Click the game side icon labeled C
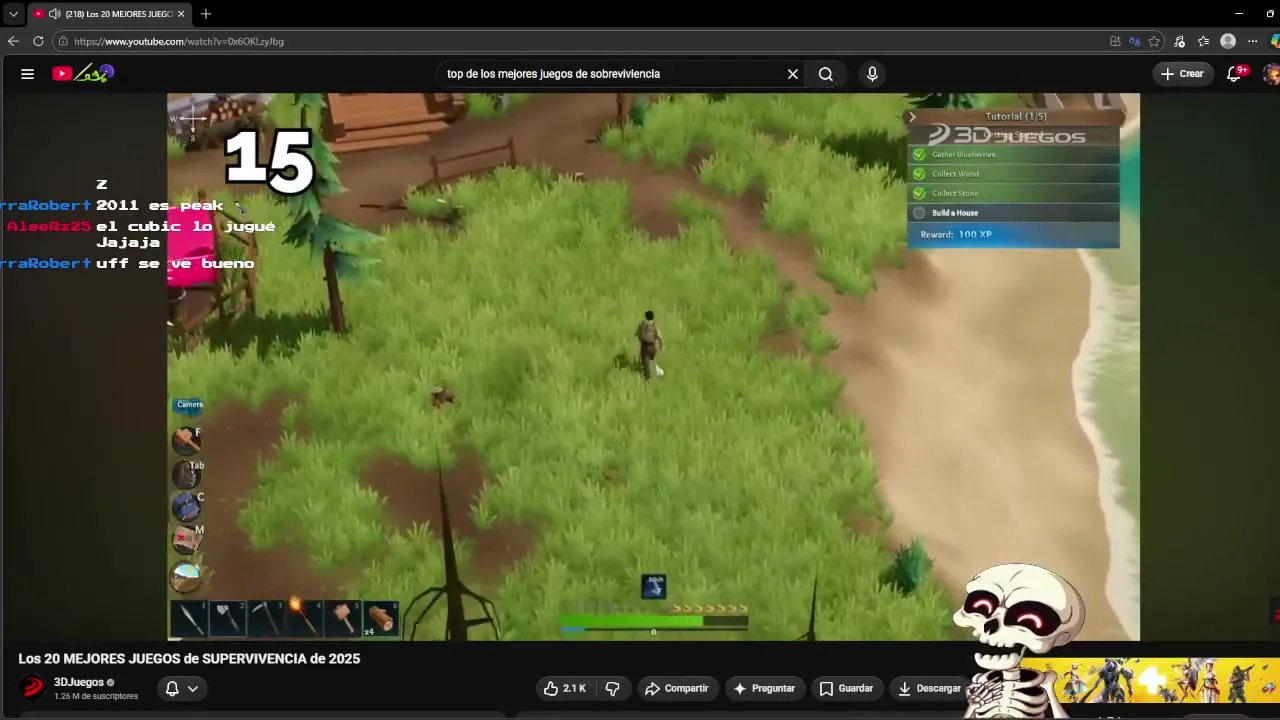1280x720 pixels. coord(186,507)
